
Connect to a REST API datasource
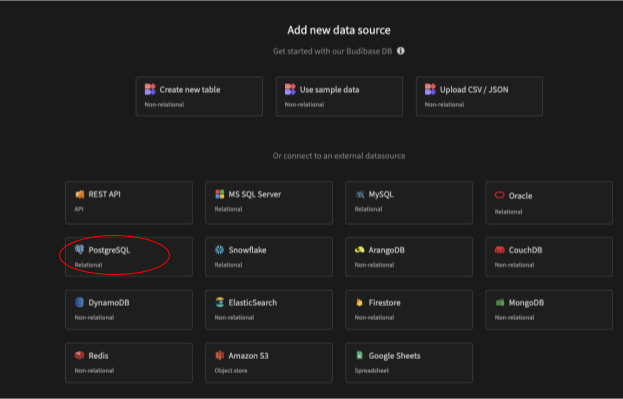click(x=129, y=203)
